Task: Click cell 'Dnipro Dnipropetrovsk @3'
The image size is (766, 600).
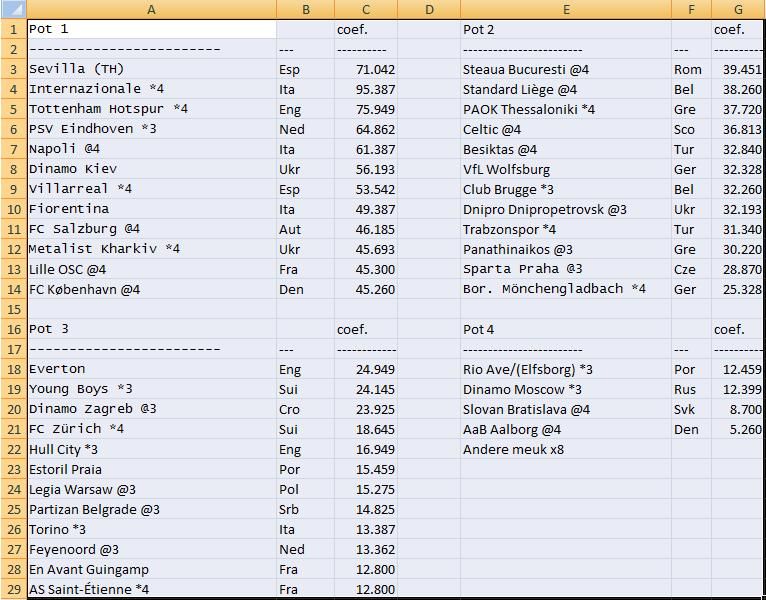Action: click(566, 210)
